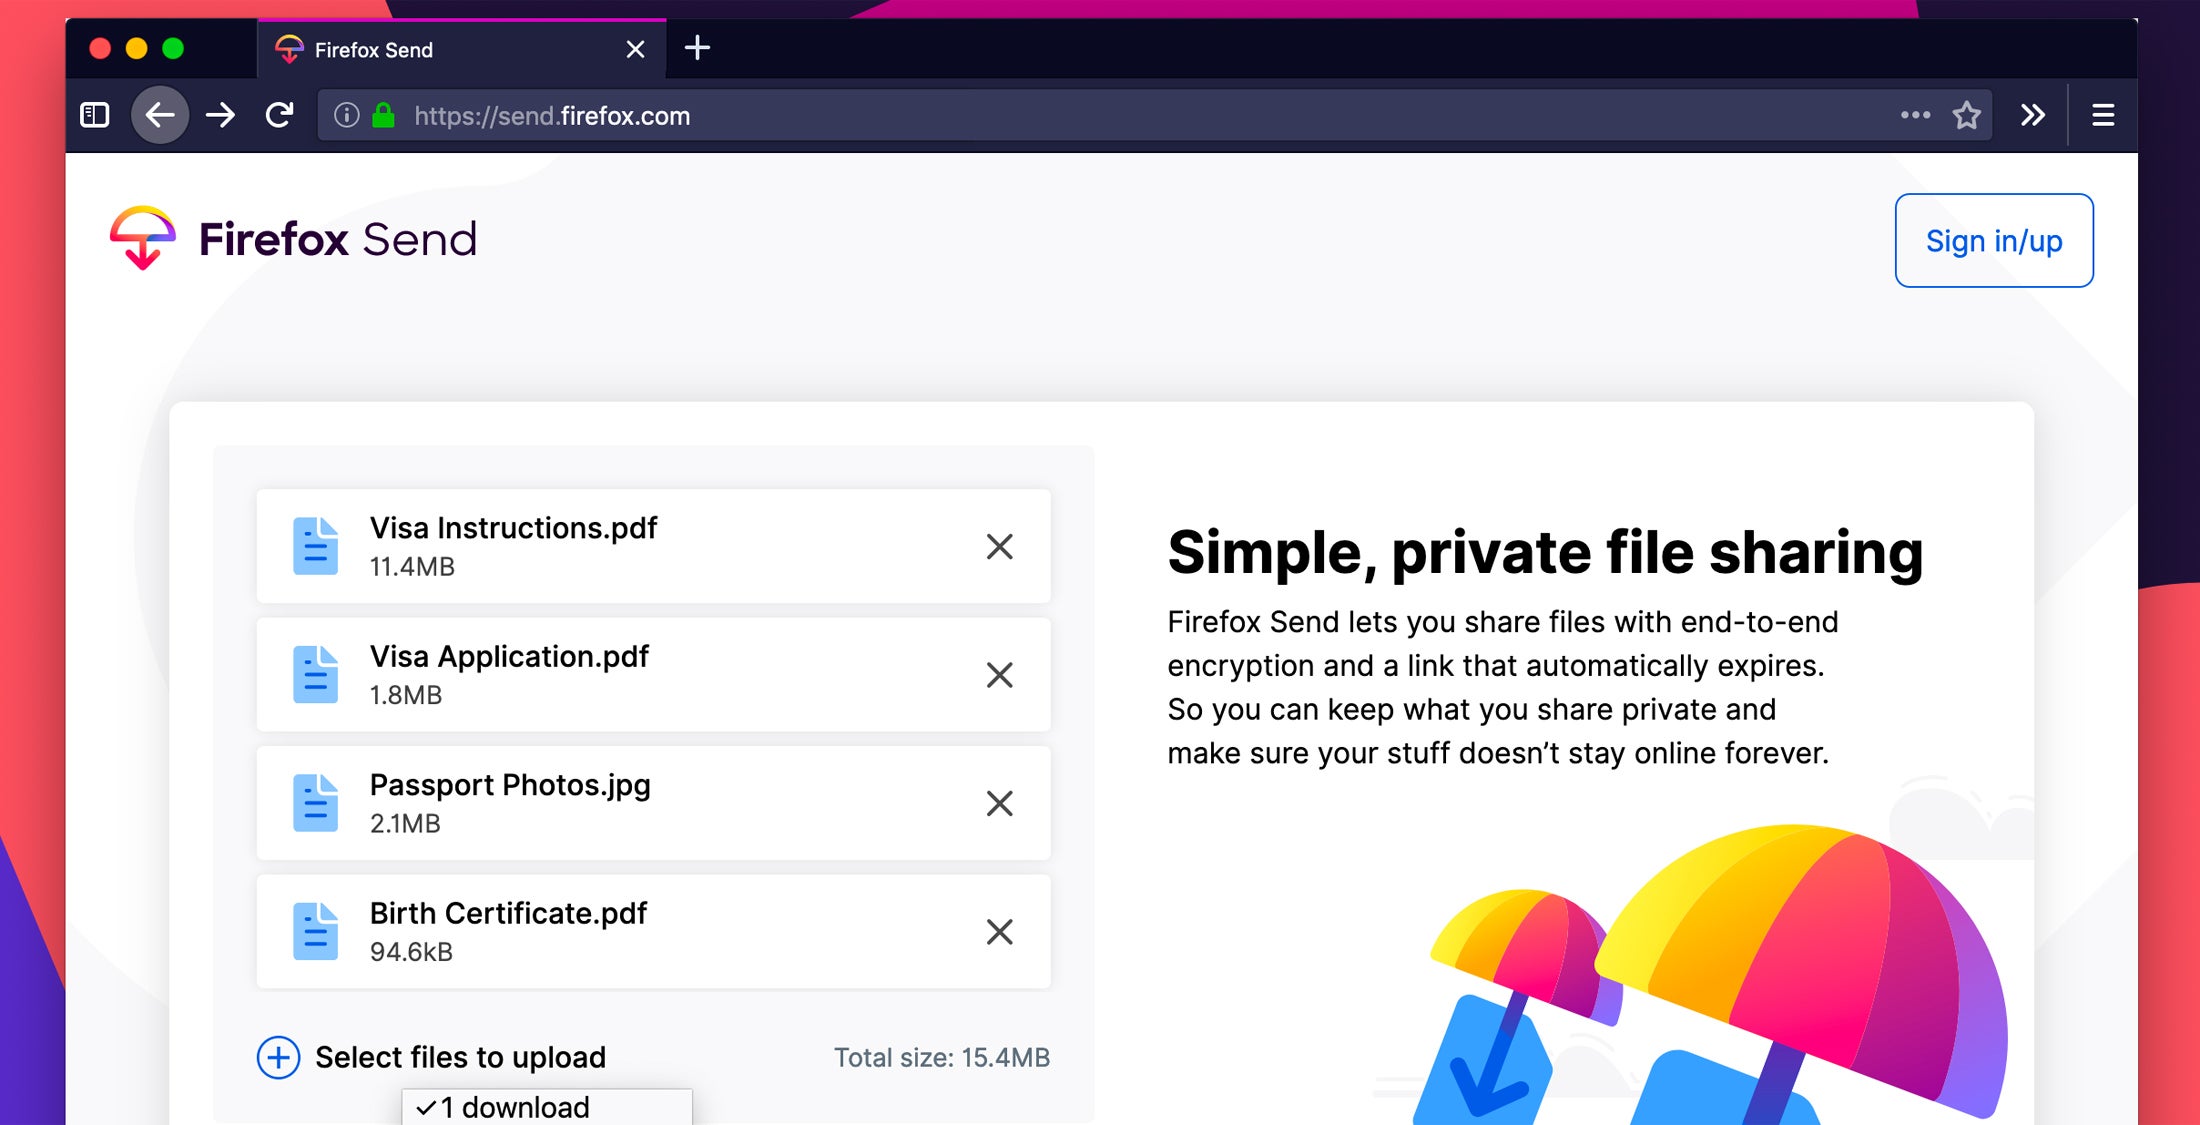2200x1125 pixels.
Task: Reload the page
Action: (x=280, y=115)
